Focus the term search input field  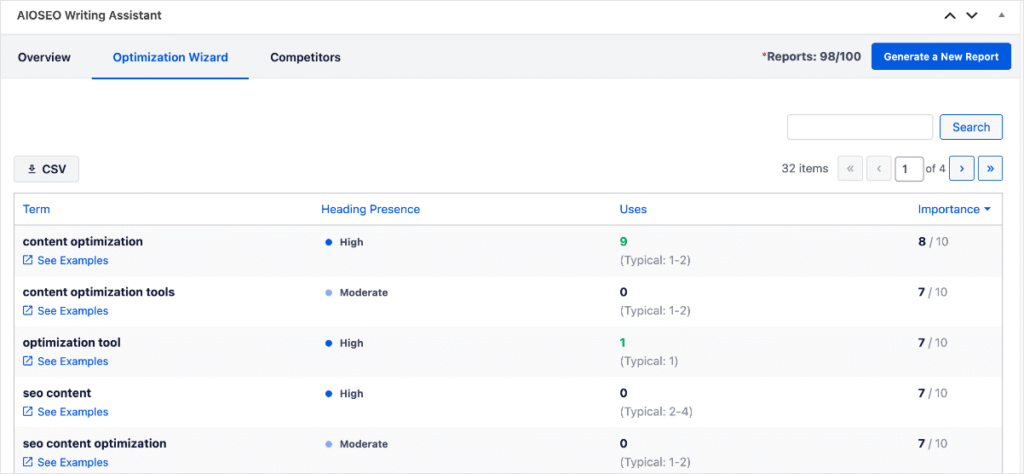pyautogui.click(x=859, y=127)
